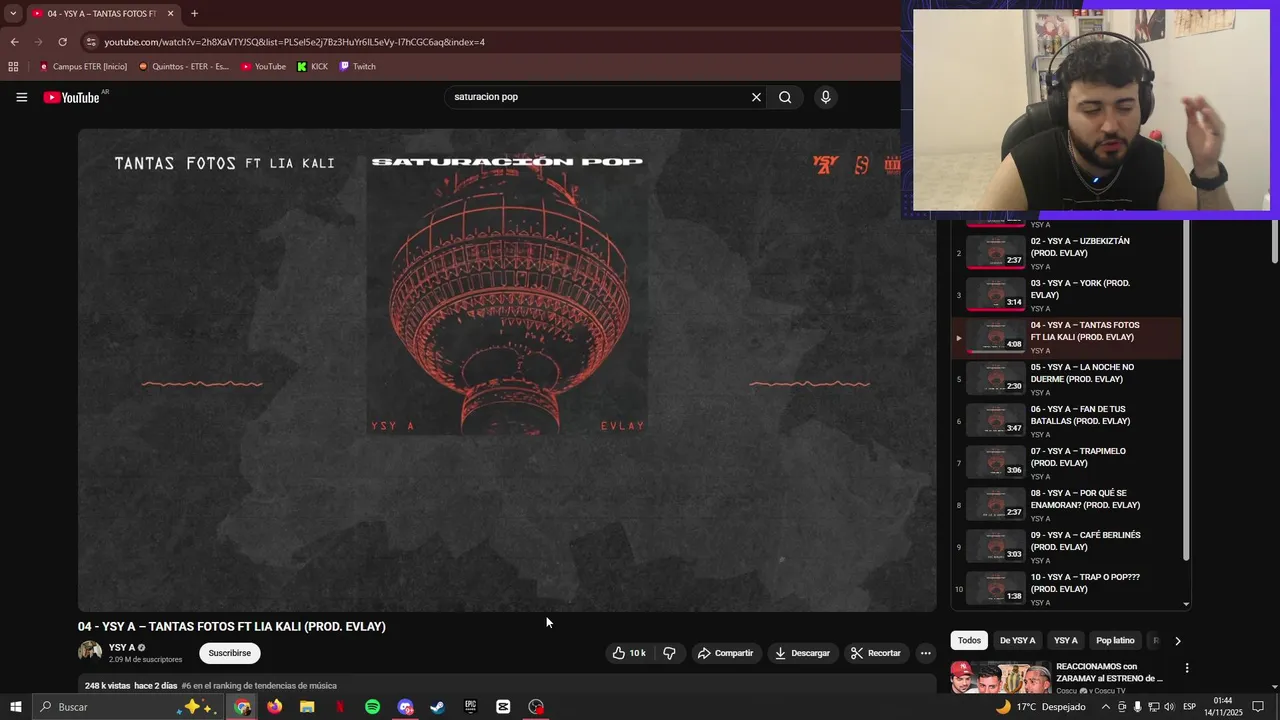1280x720 pixels.
Task: Open the notification center
Action: (1258, 707)
